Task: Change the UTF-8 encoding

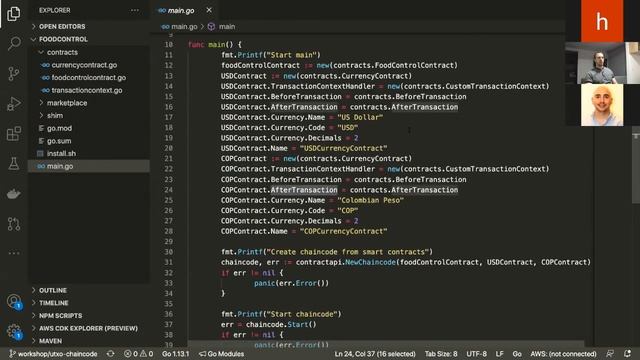Action: (476, 354)
